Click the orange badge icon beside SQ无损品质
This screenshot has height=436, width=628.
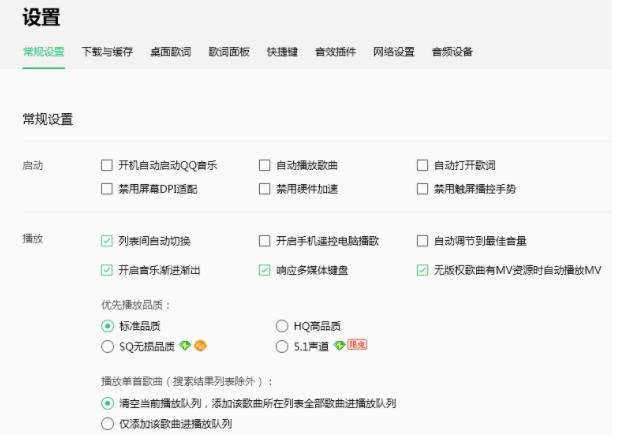(200, 346)
